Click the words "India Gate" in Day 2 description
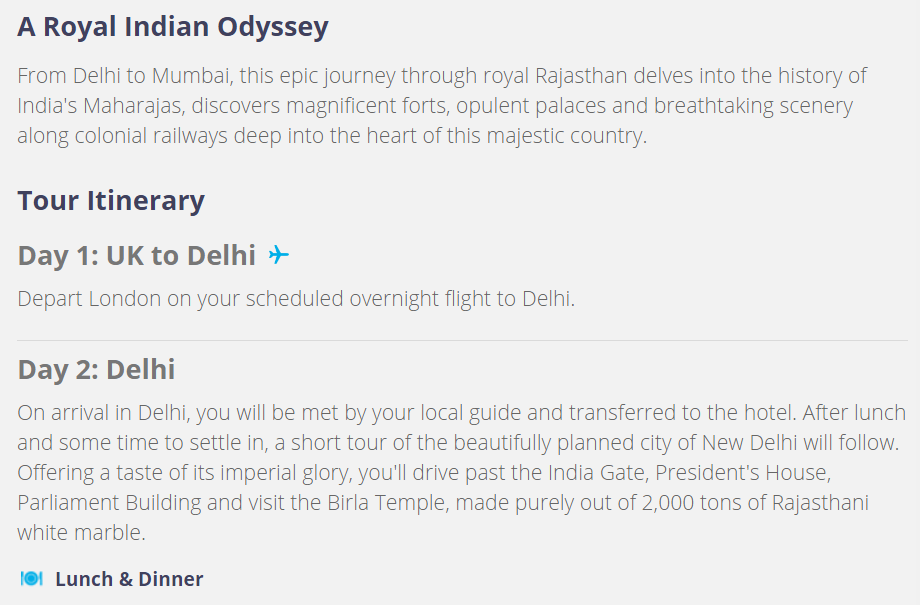920x605 pixels. coord(598,473)
